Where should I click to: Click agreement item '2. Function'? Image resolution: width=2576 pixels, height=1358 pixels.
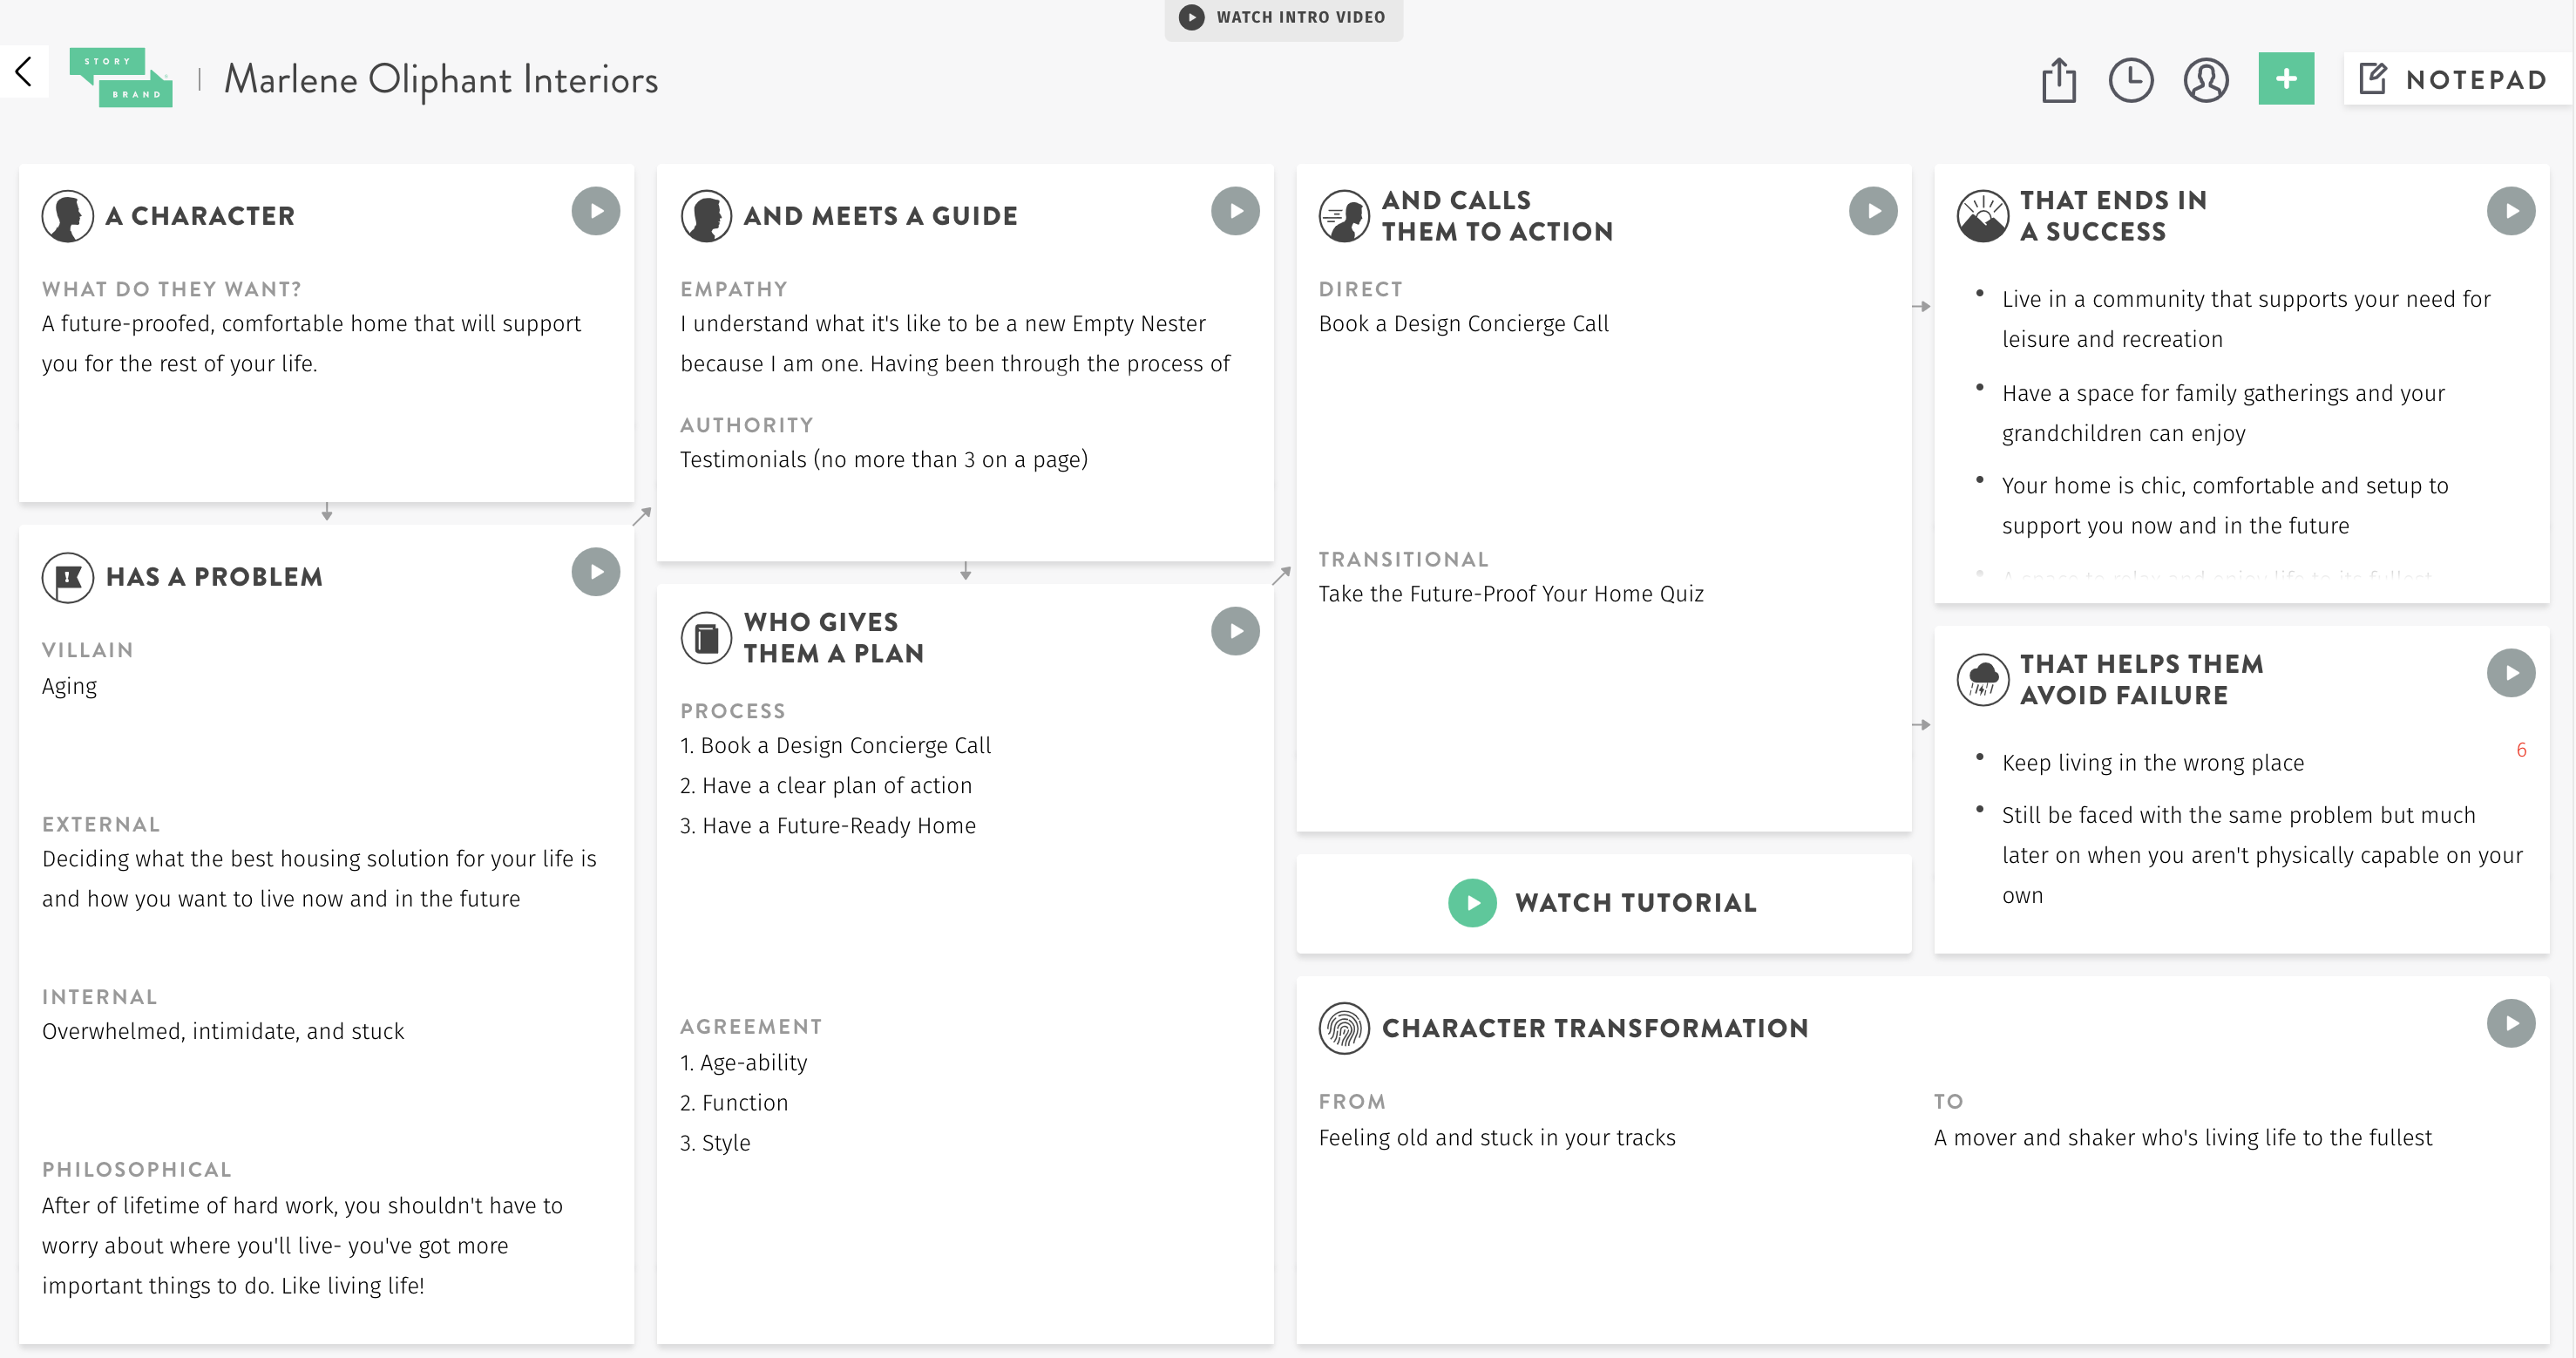click(734, 1102)
